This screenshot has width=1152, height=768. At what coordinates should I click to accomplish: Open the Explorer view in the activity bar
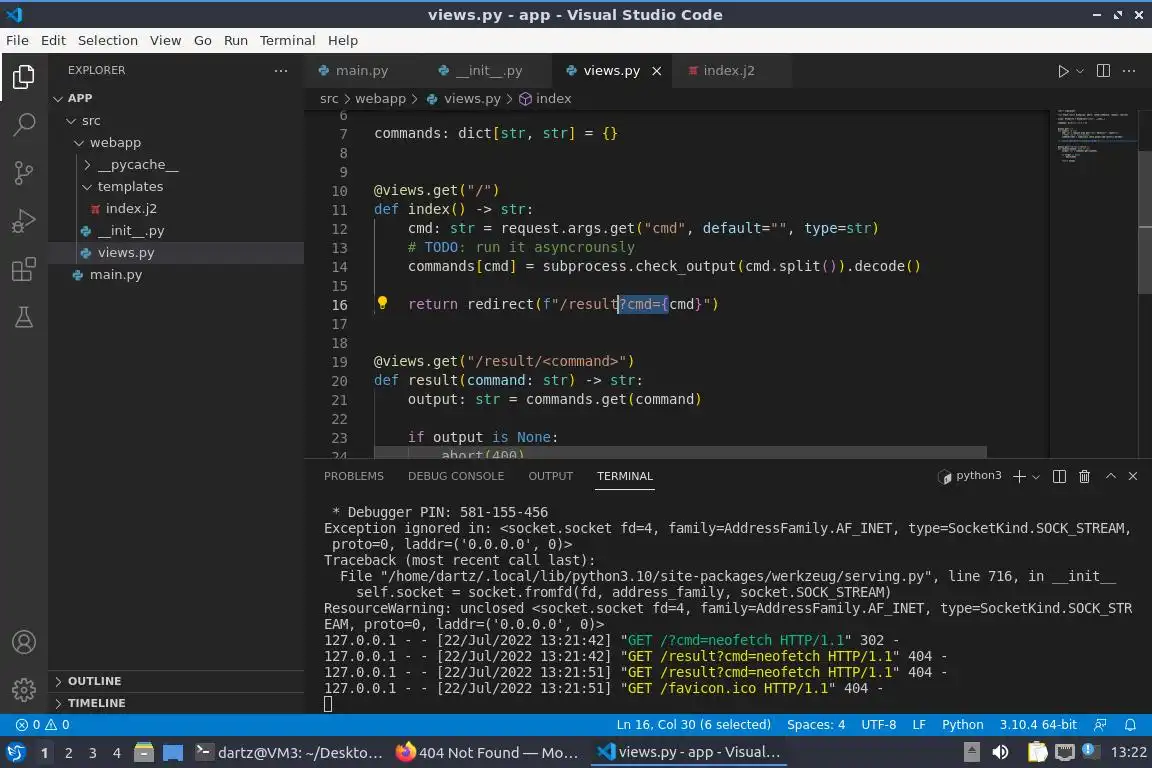24,76
